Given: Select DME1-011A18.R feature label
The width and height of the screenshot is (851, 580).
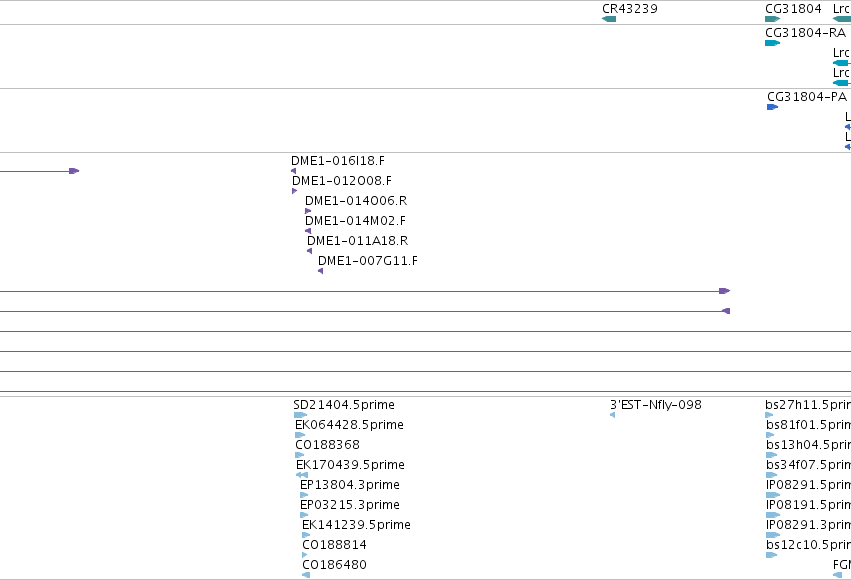Looking at the screenshot, I should point(358,240).
